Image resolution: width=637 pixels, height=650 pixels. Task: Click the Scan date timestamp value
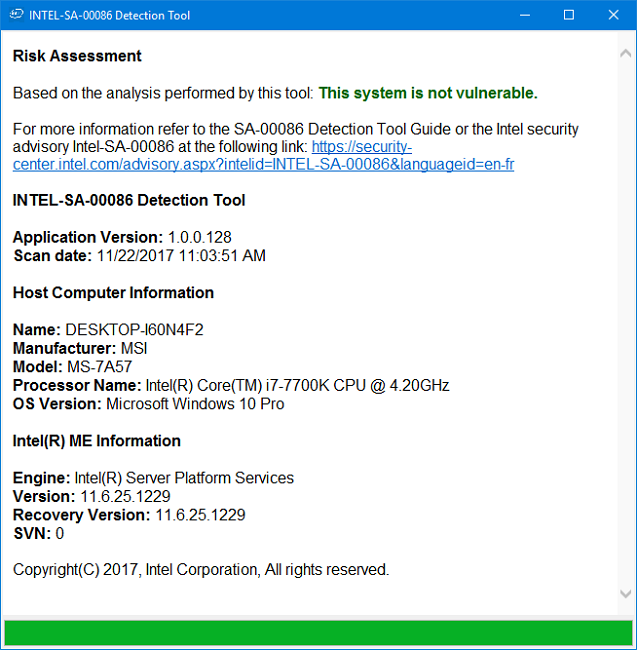tap(181, 255)
